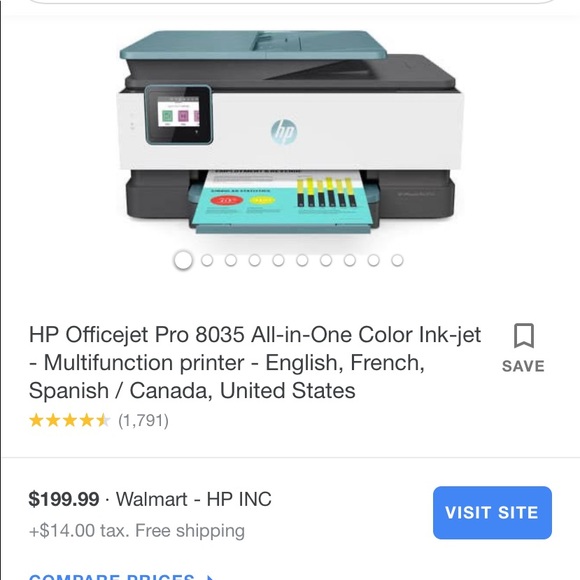Viewport: 580px width, 580px height.
Task: Select the last carousel dot
Action: pos(397,260)
